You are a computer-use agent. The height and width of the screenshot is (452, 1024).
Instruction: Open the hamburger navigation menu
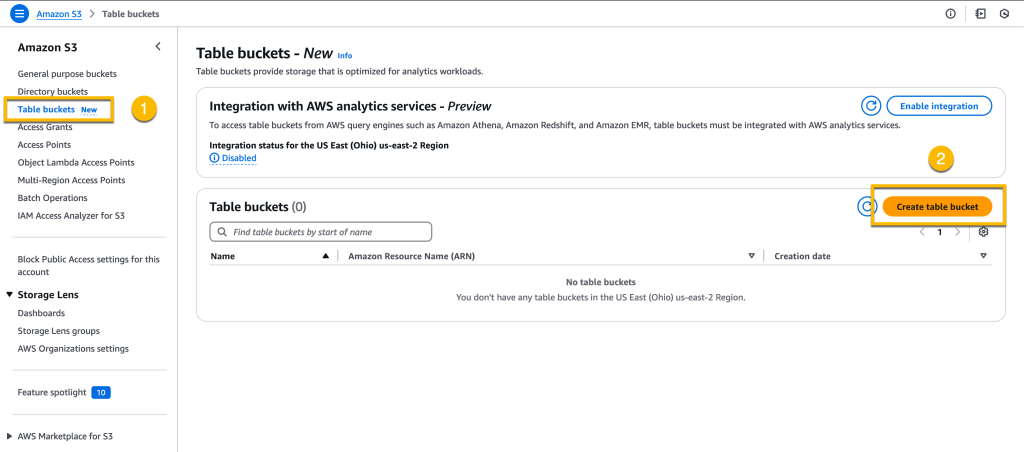pos(20,13)
